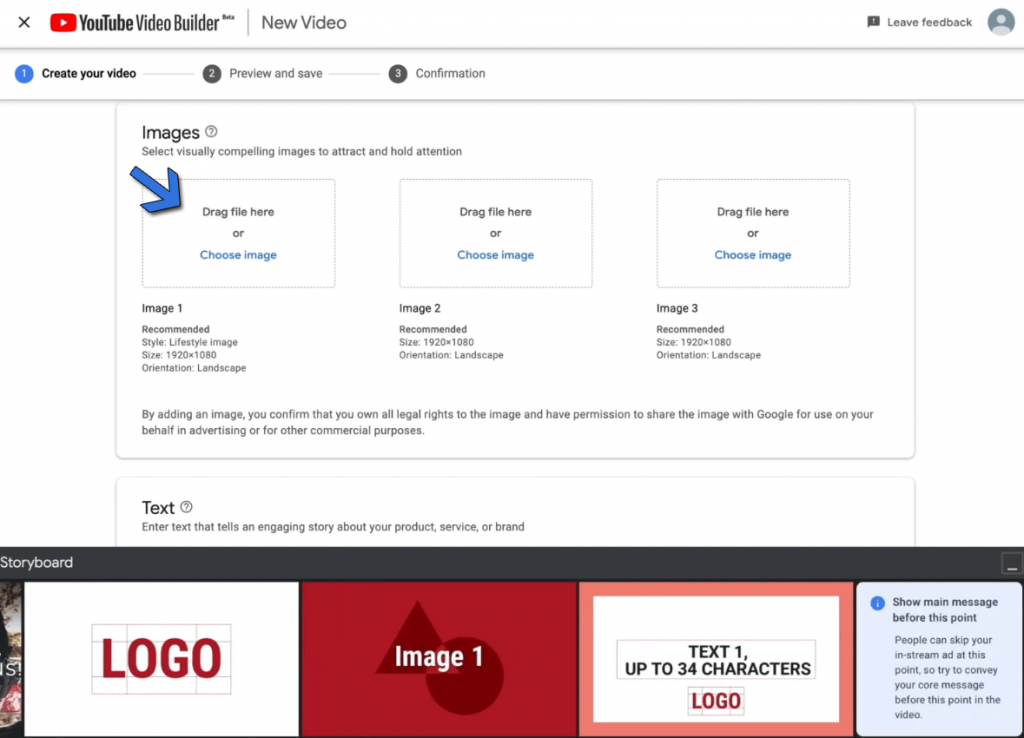This screenshot has width=1024, height=738.
Task: Click 'Show main message before this point' text
Action: click(945, 610)
